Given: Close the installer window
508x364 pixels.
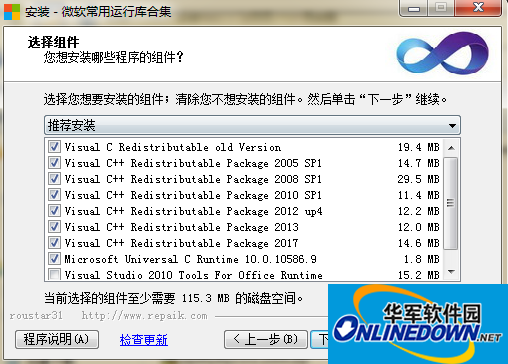Looking at the screenshot, I should coord(478,8).
